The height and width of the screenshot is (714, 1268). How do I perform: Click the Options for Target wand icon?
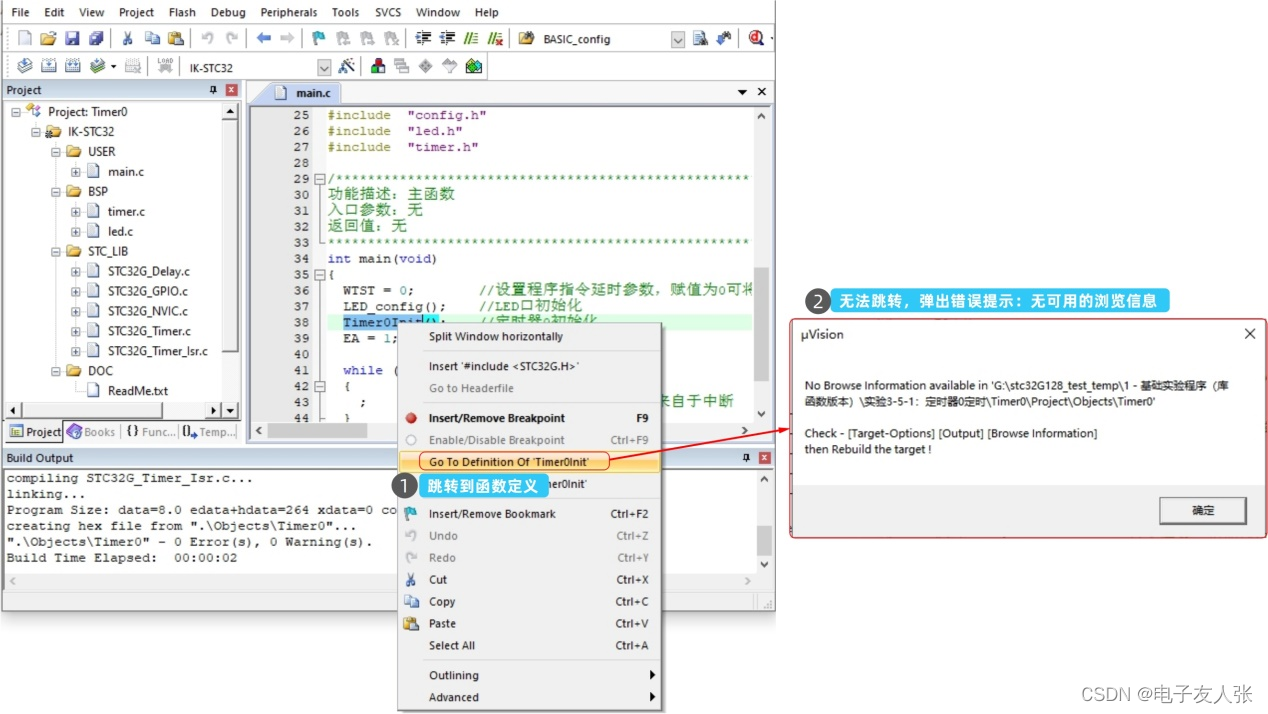pyautogui.click(x=346, y=66)
